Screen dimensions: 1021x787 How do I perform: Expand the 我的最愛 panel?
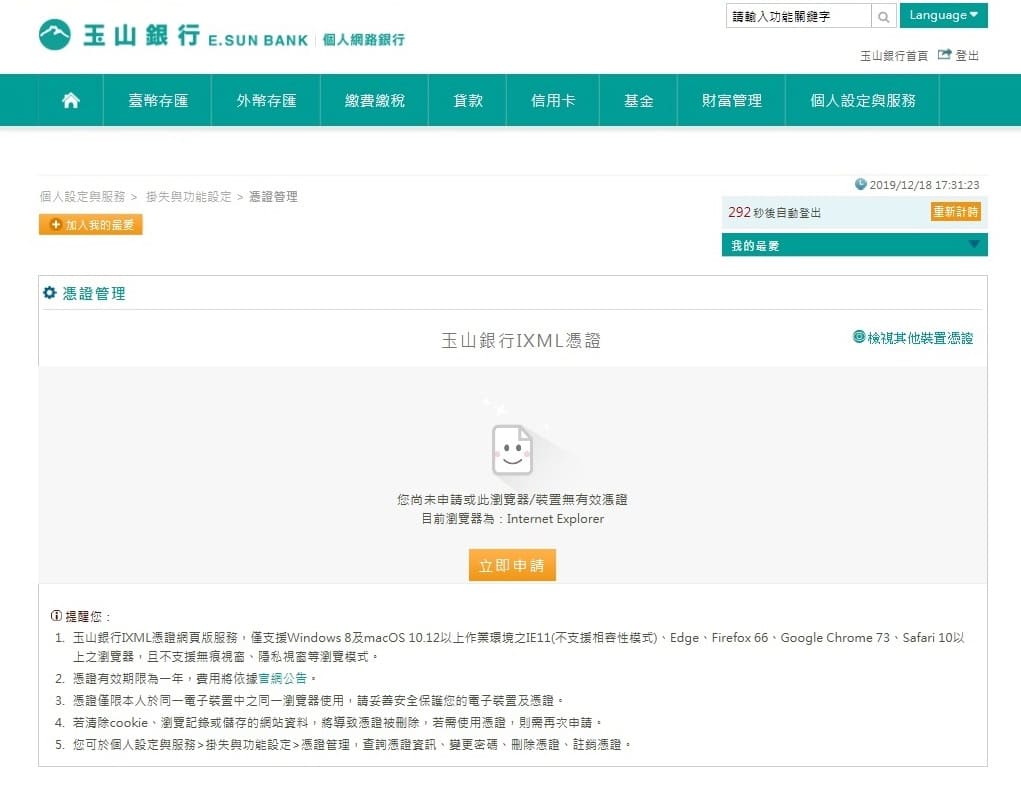[854, 245]
